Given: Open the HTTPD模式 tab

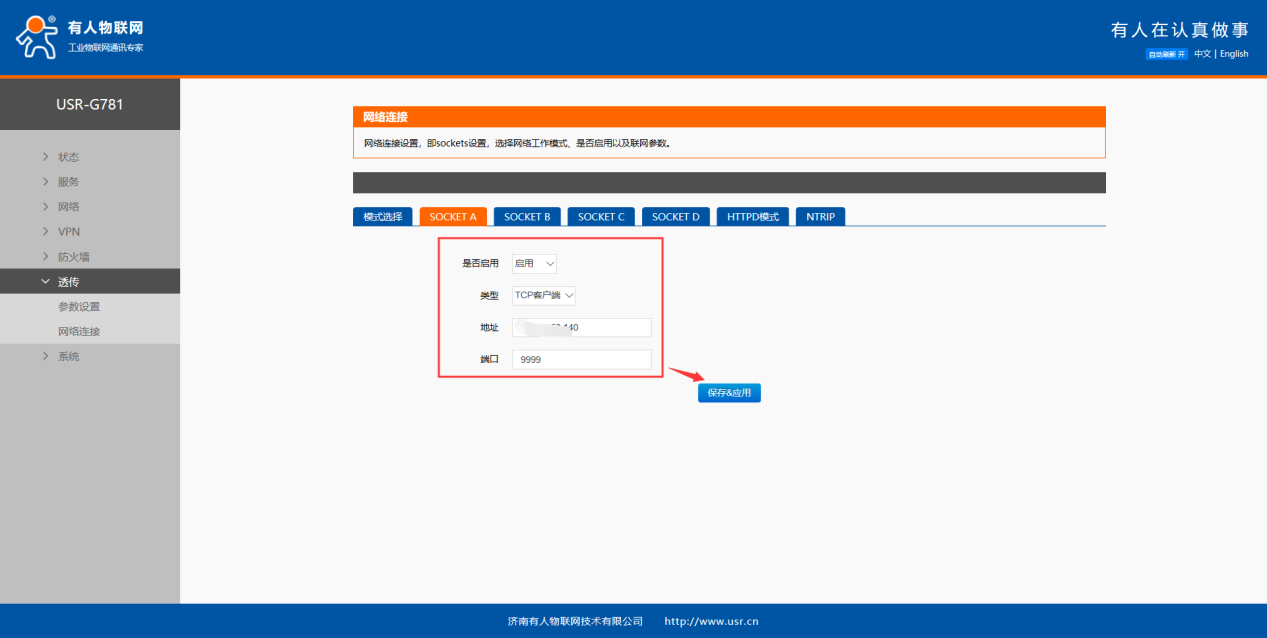Looking at the screenshot, I should tap(753, 217).
